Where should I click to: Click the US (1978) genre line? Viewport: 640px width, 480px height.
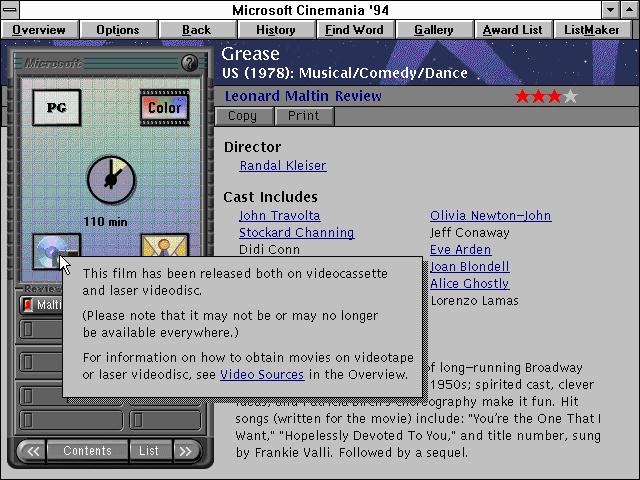(345, 73)
